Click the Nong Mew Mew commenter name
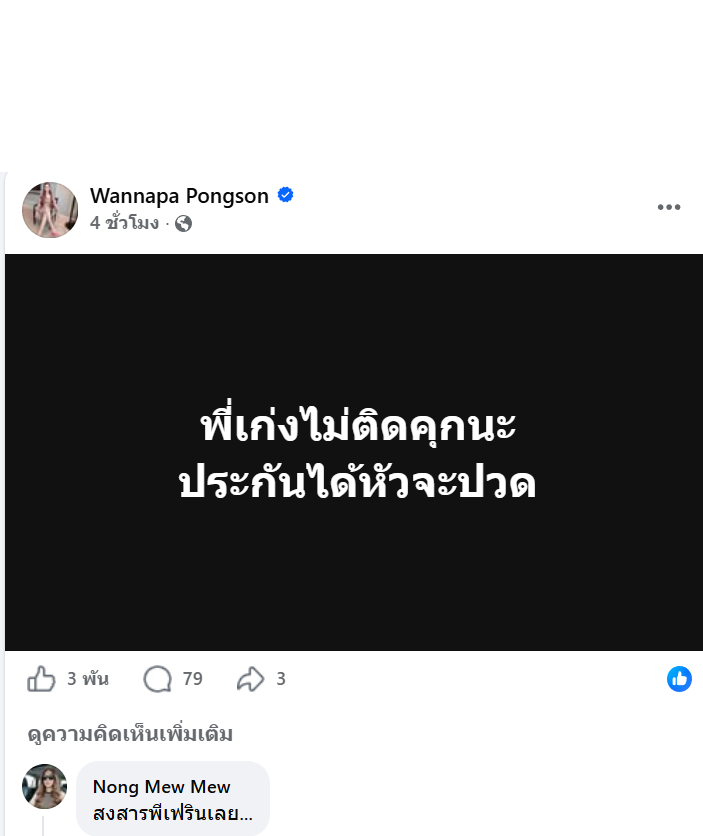 pos(161,786)
